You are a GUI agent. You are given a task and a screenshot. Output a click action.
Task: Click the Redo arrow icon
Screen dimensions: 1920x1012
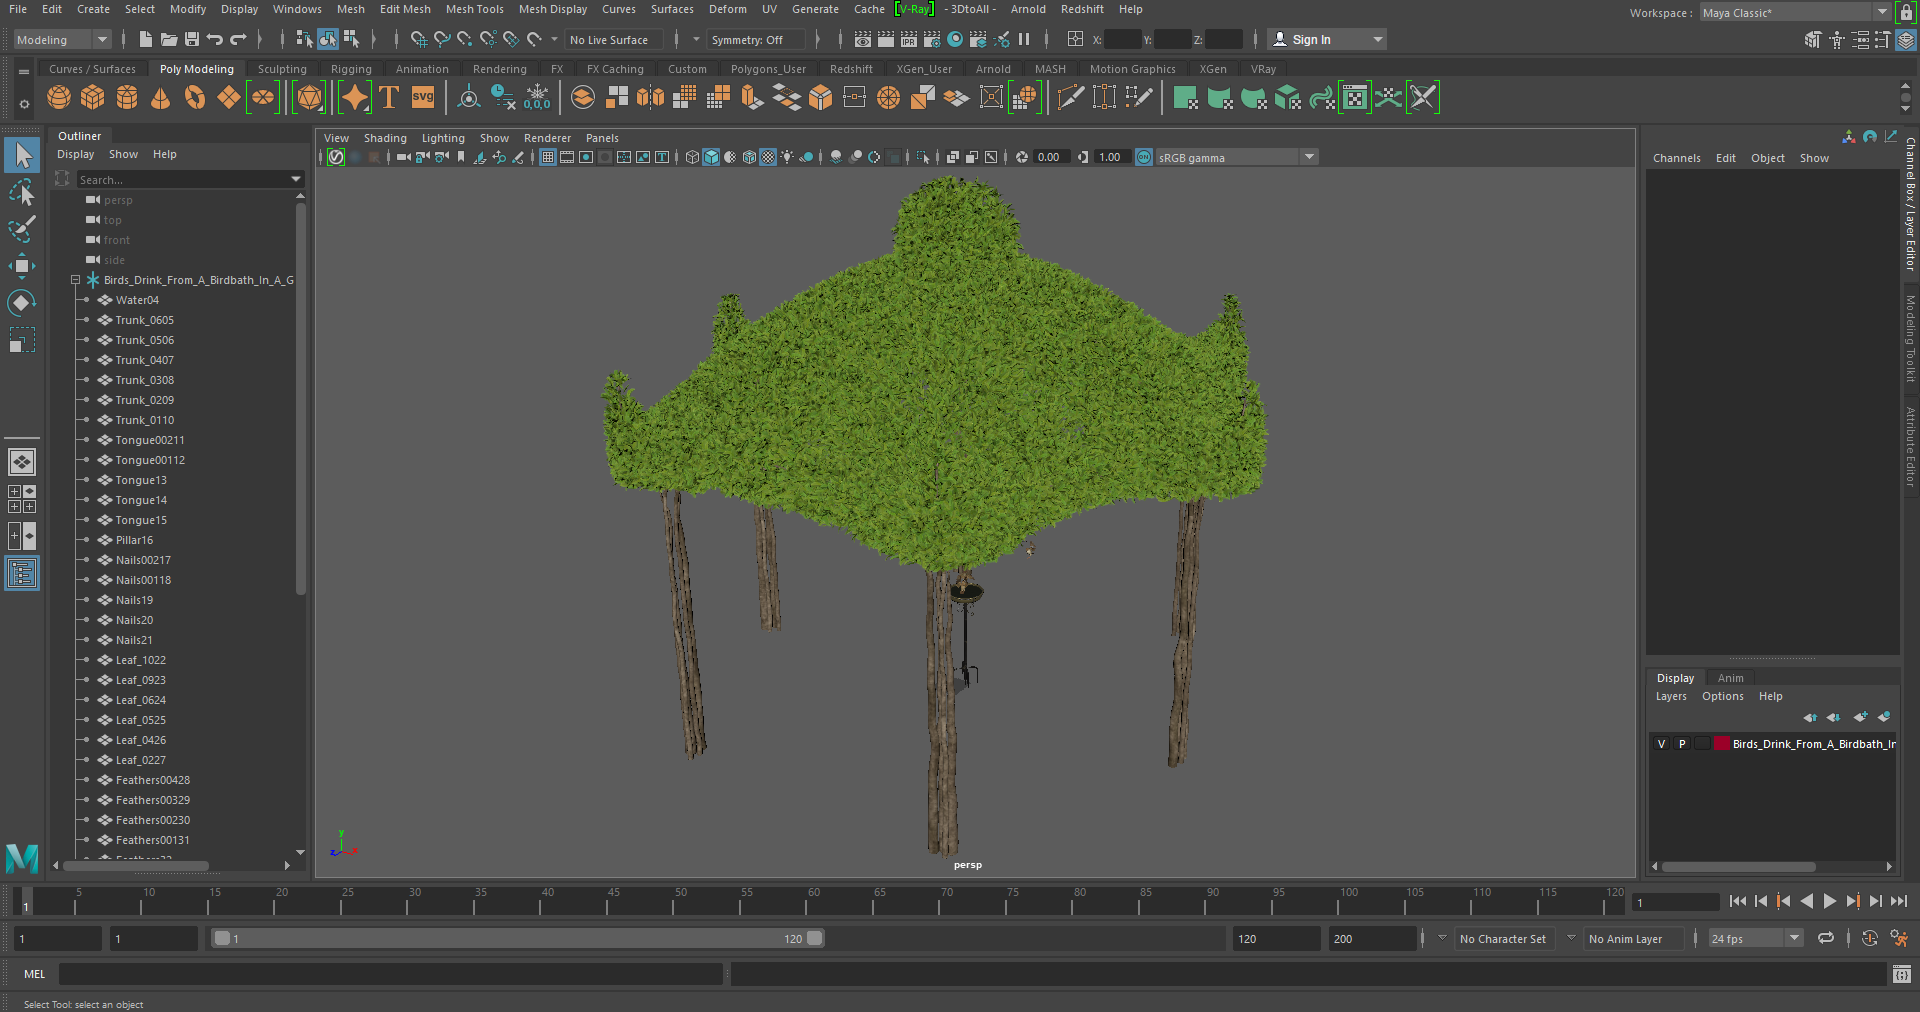[238, 39]
